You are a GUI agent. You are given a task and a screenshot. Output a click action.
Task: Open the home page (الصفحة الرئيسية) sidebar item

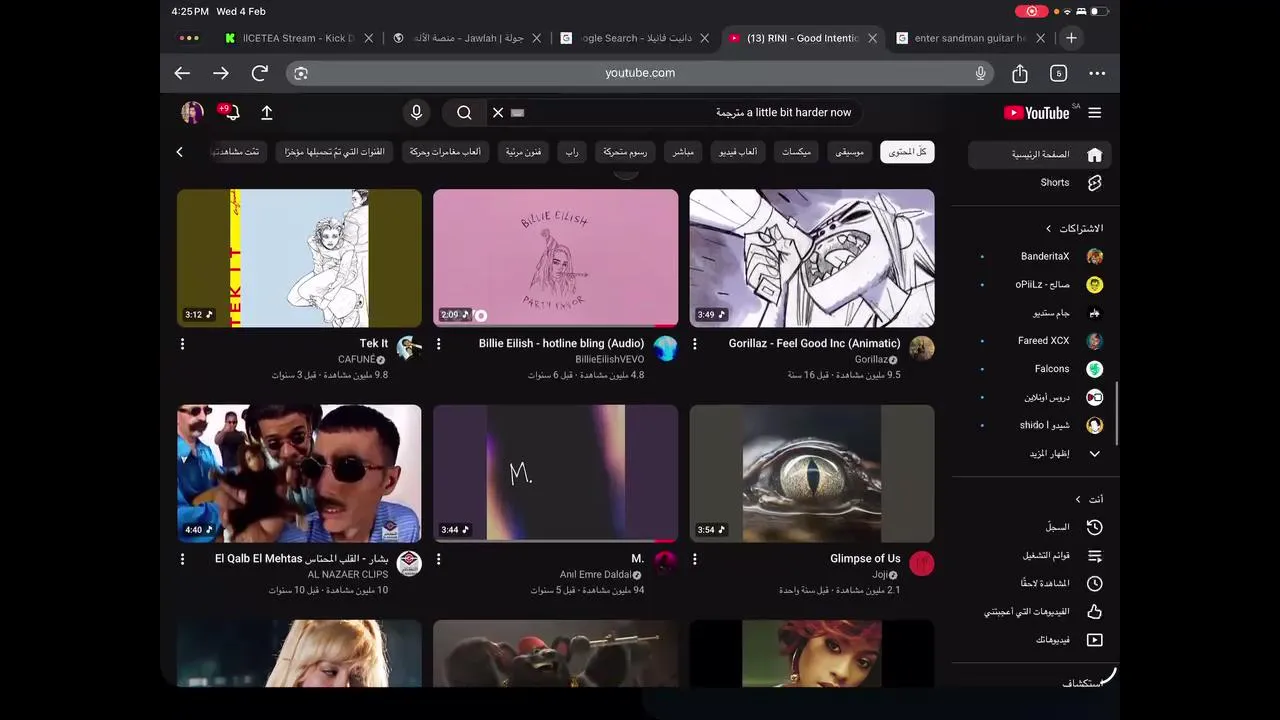coord(1039,155)
